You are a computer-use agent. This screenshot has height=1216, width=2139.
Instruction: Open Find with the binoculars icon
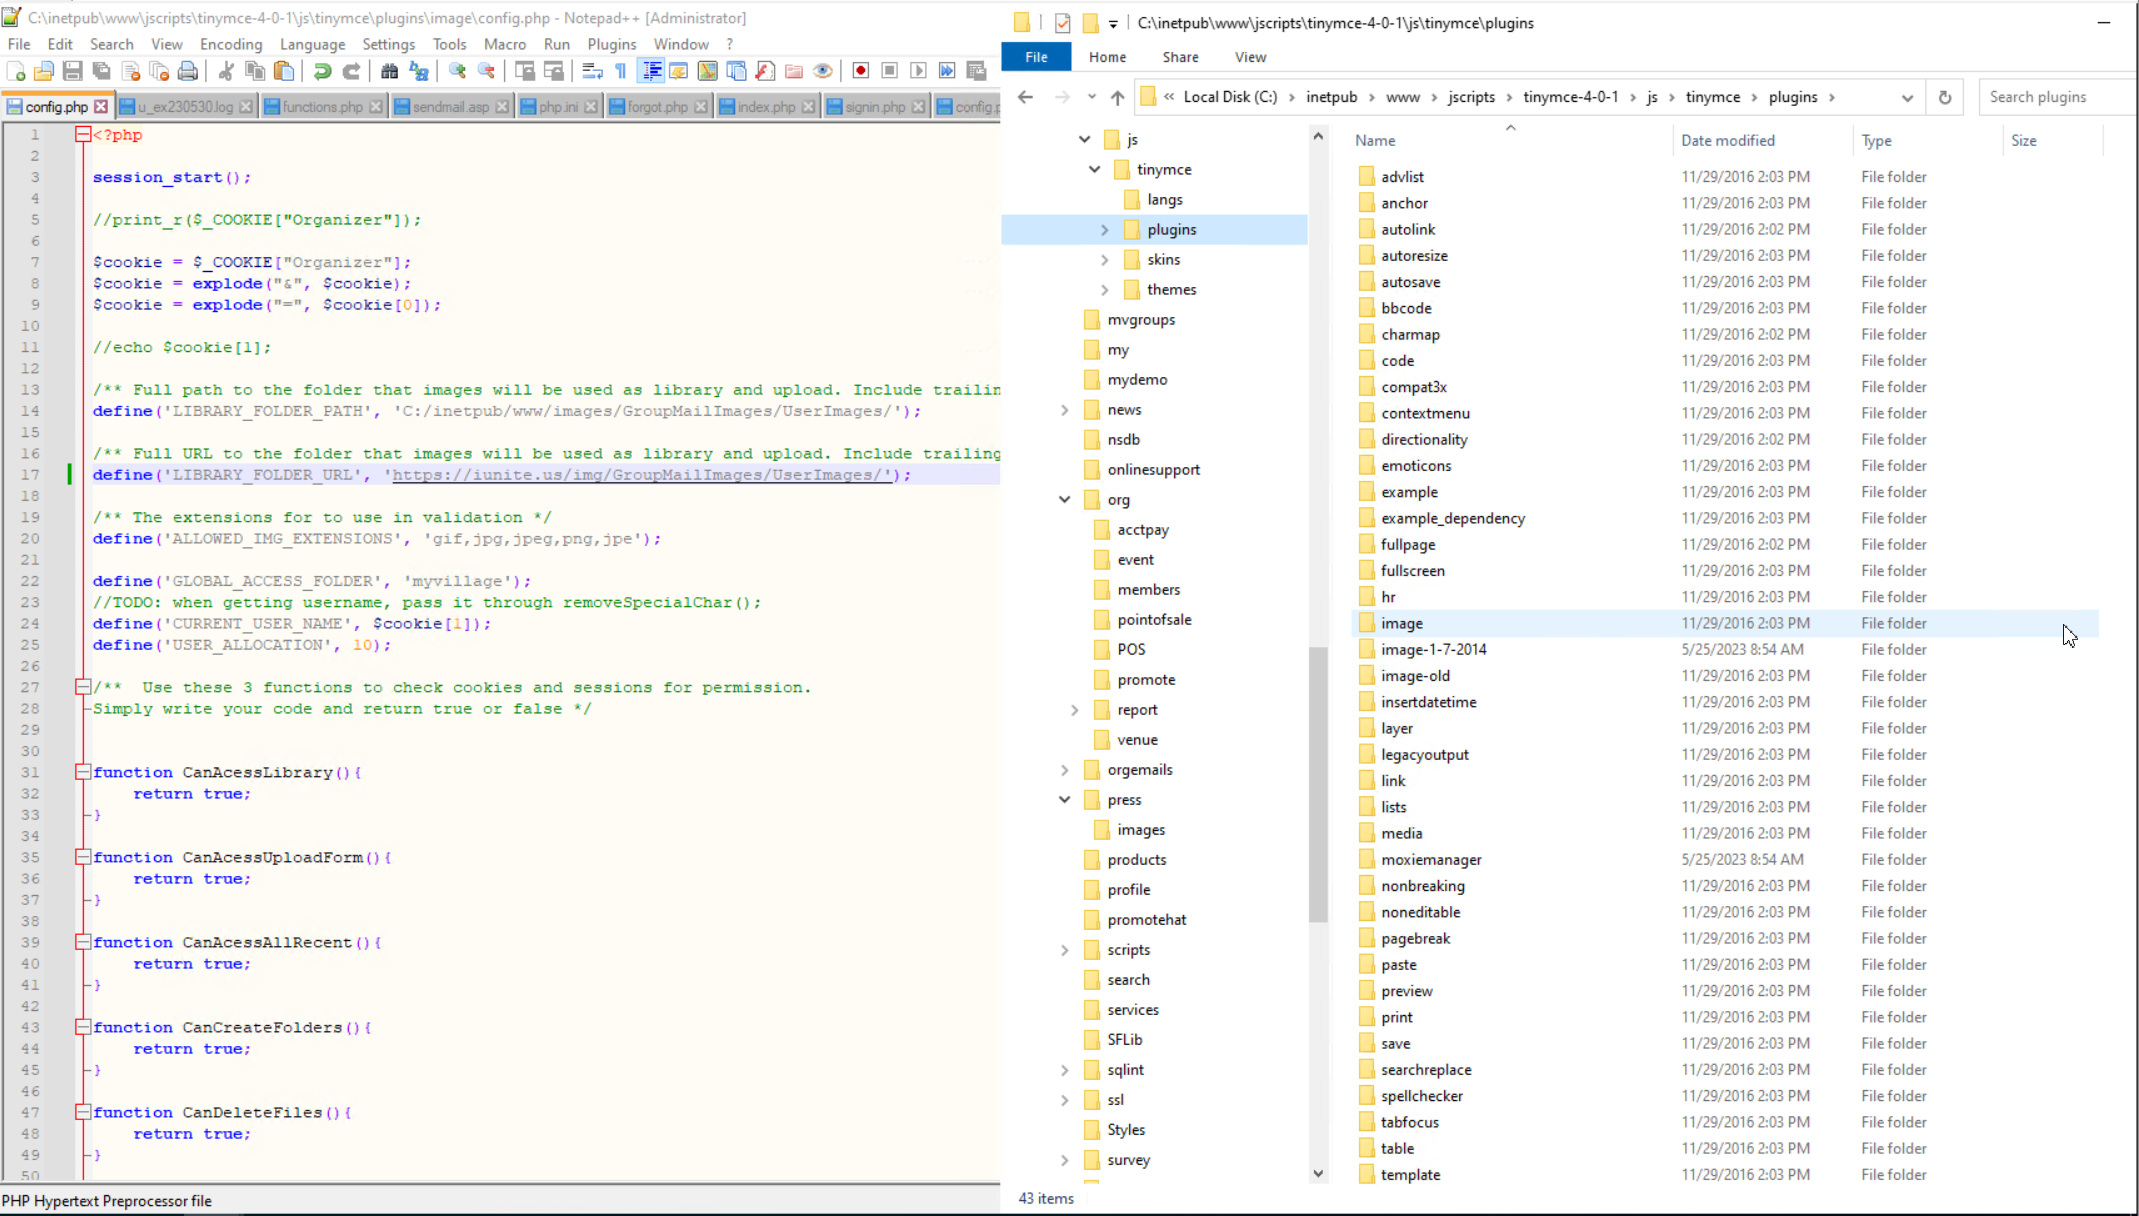tap(389, 71)
